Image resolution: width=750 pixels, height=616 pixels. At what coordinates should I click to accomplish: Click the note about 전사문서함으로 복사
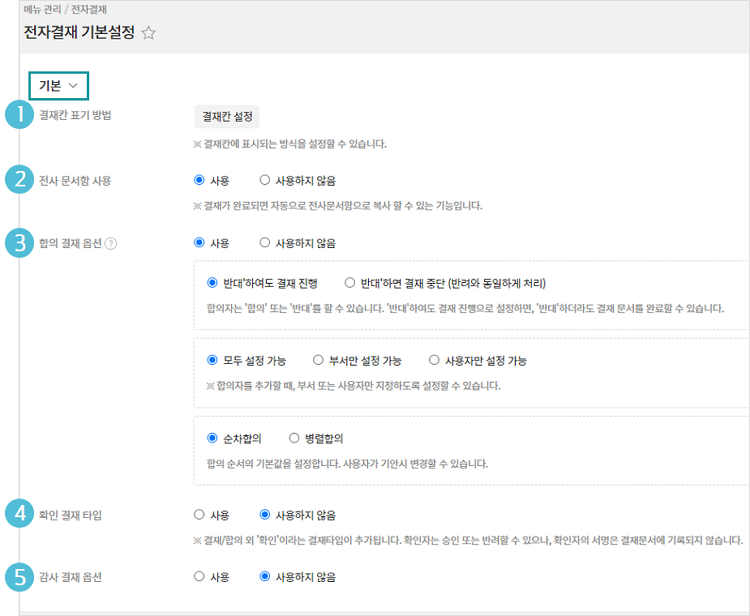[x=338, y=206]
